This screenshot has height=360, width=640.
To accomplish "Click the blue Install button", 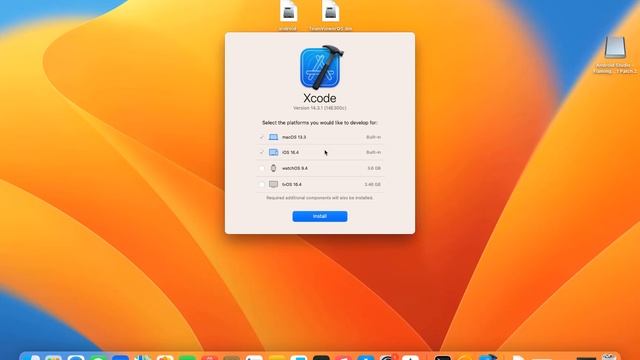I will tap(320, 216).
